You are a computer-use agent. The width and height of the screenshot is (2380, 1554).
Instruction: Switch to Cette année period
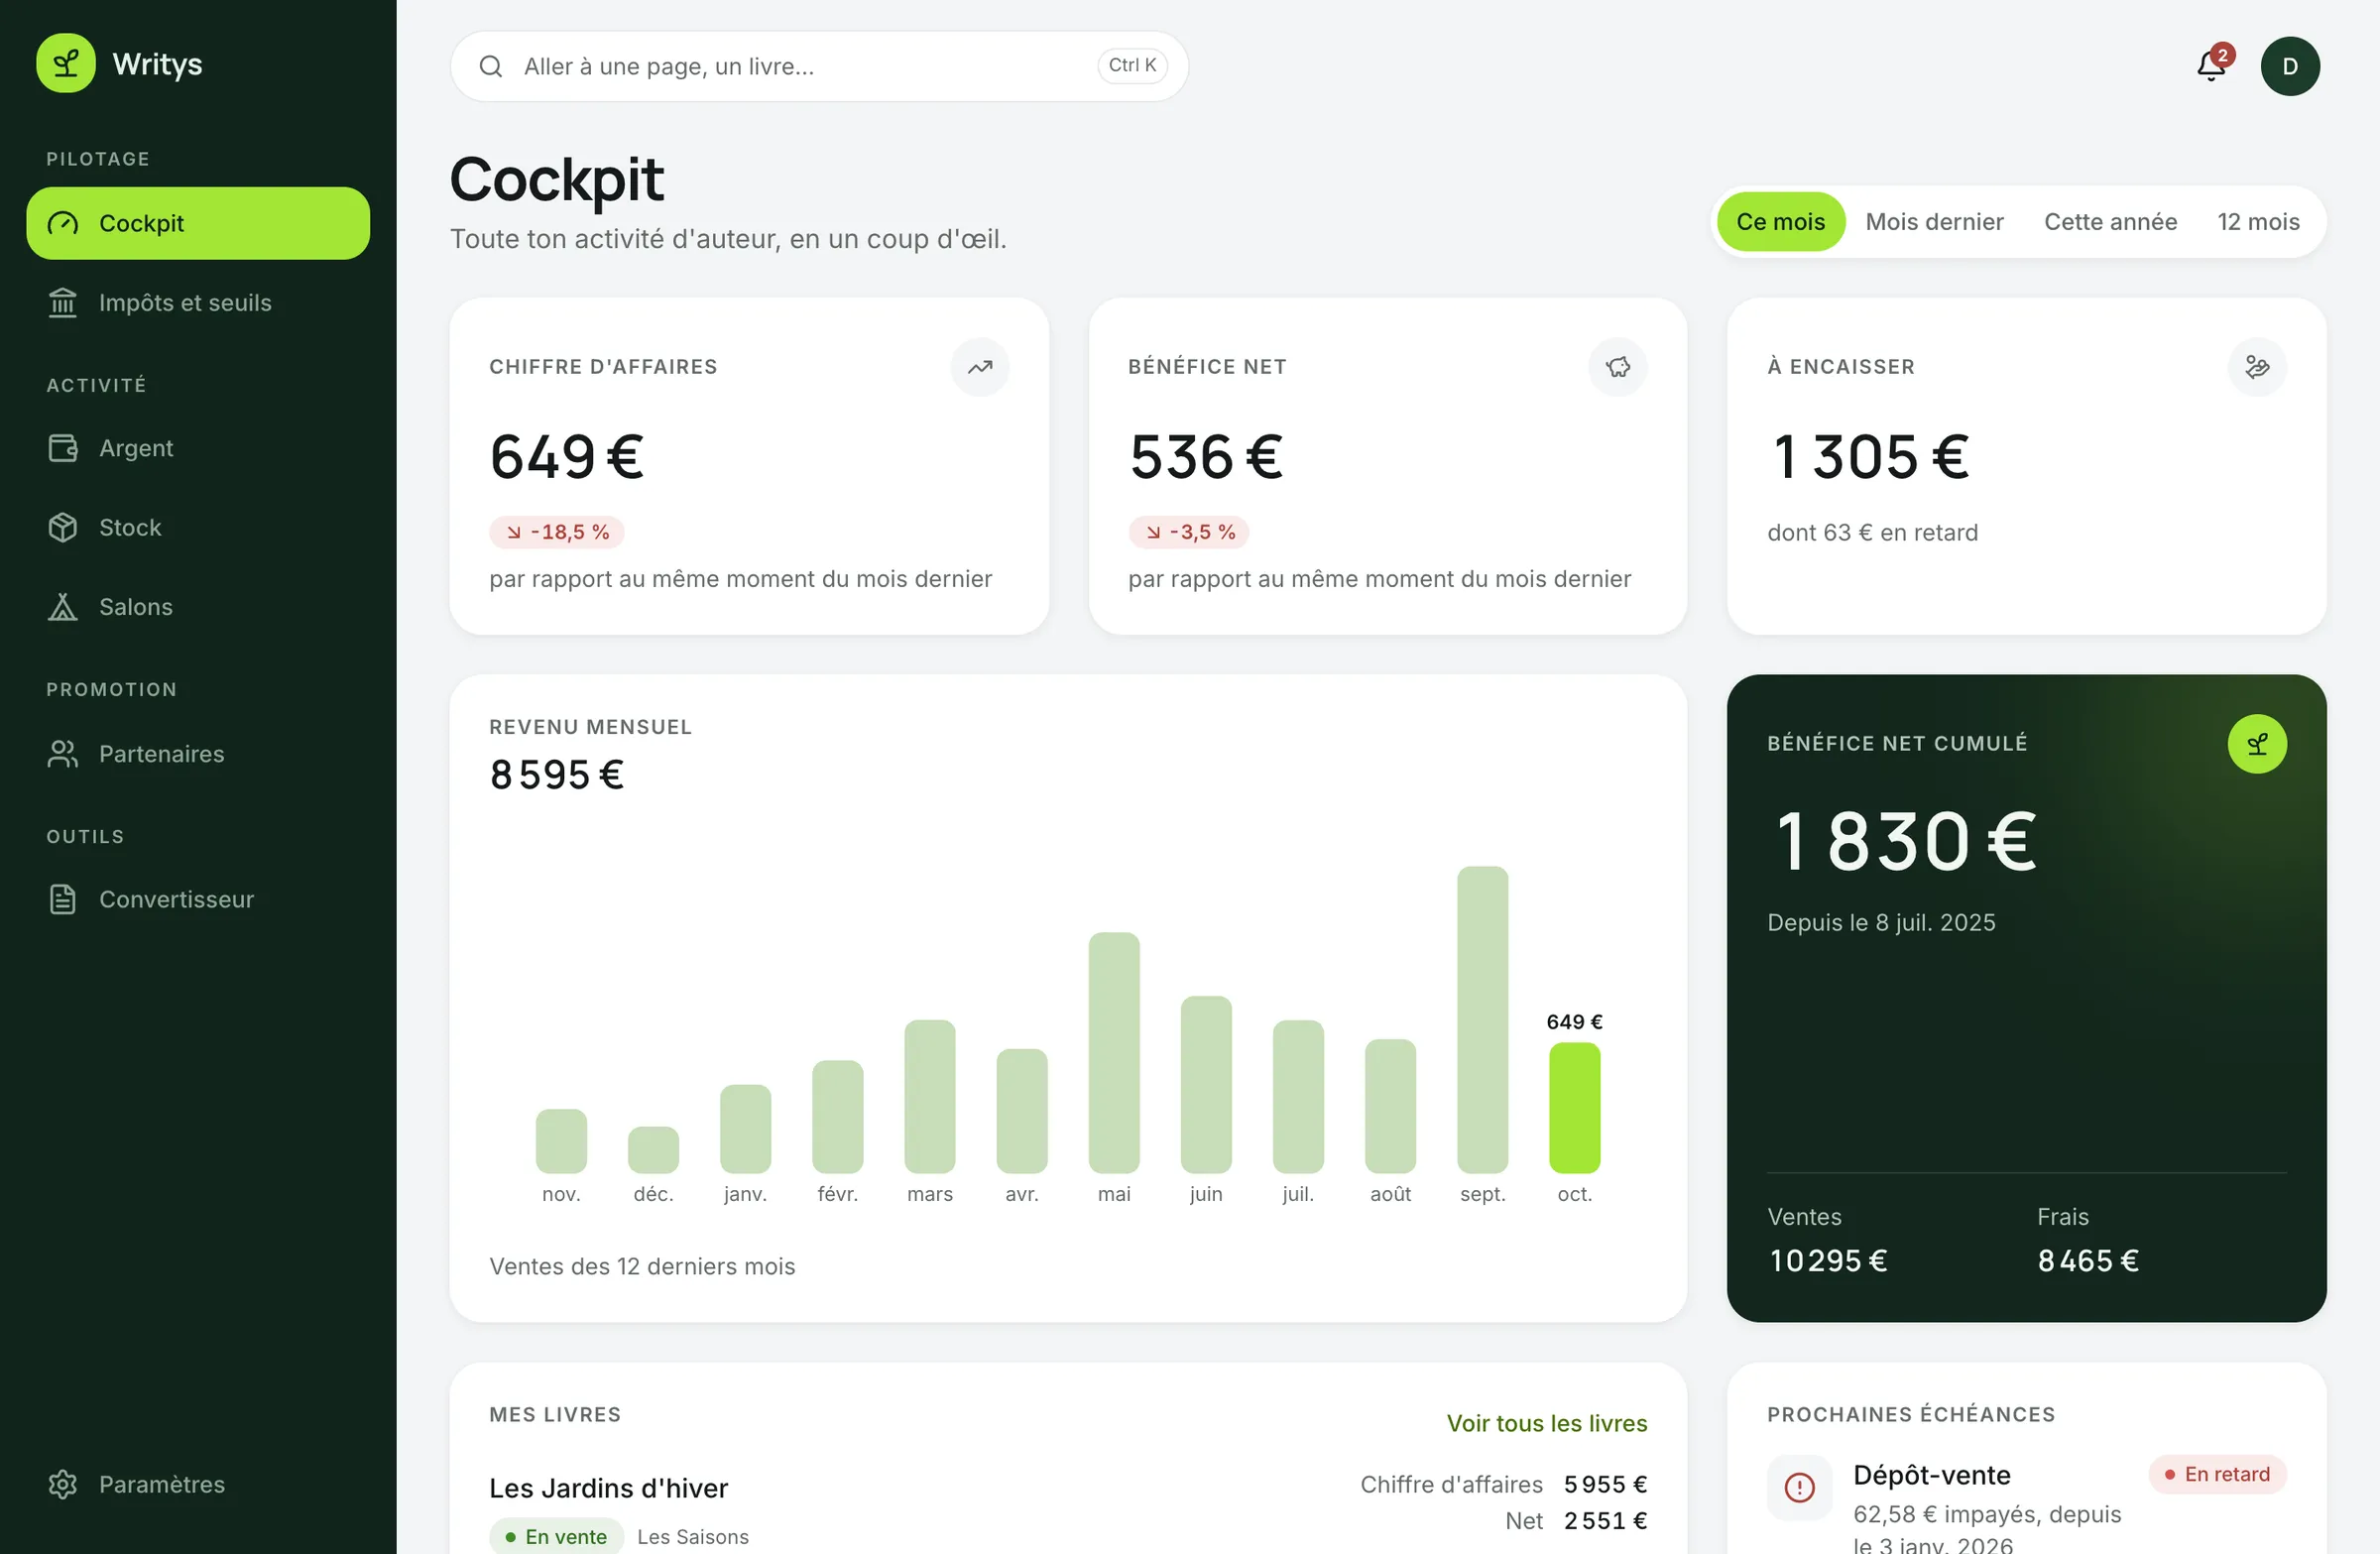(x=2110, y=222)
